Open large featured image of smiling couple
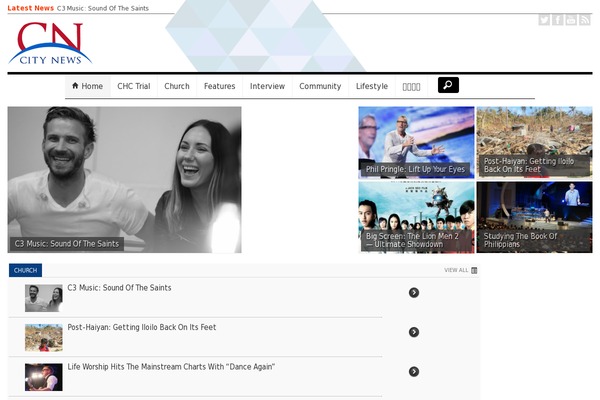This screenshot has height=400, width=600. [x=124, y=180]
